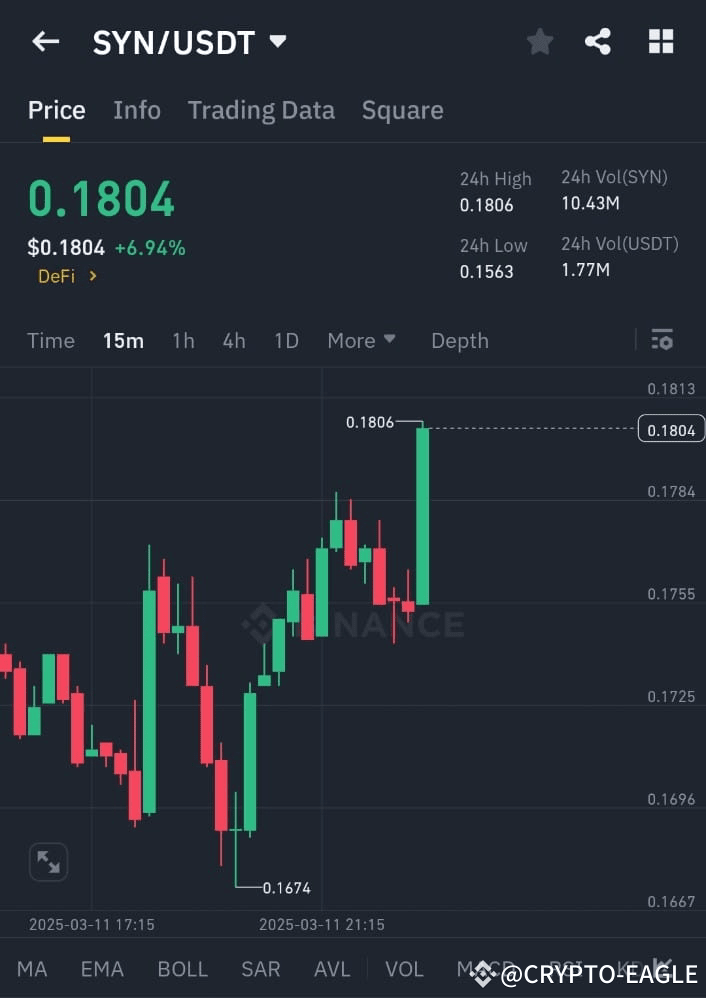Tap the back arrow to leave the chart
The width and height of the screenshot is (706, 998).
coord(43,41)
